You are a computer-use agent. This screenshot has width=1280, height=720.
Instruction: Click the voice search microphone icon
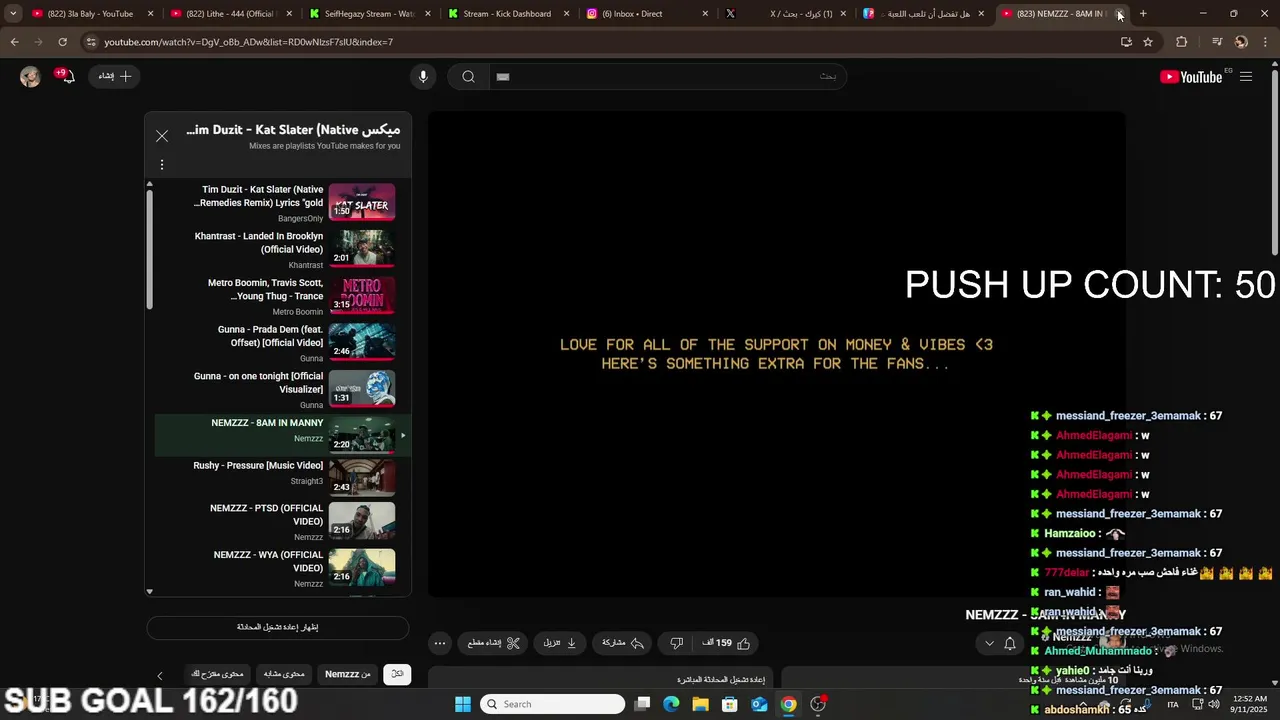coord(423,77)
